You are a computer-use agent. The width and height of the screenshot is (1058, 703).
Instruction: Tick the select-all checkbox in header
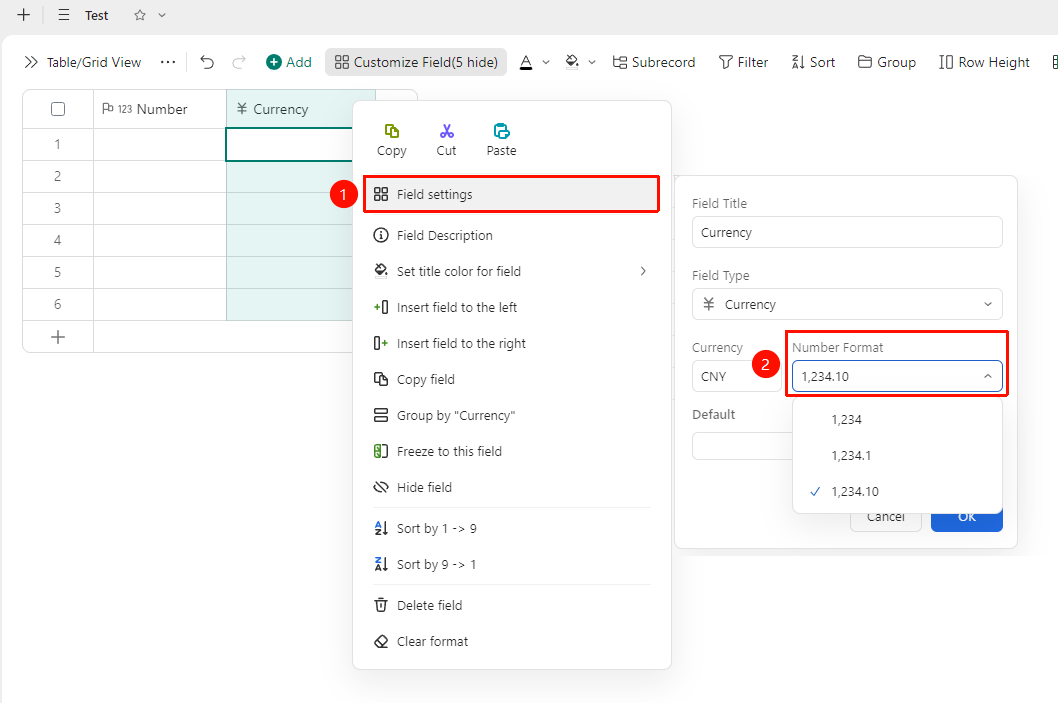tap(58, 109)
